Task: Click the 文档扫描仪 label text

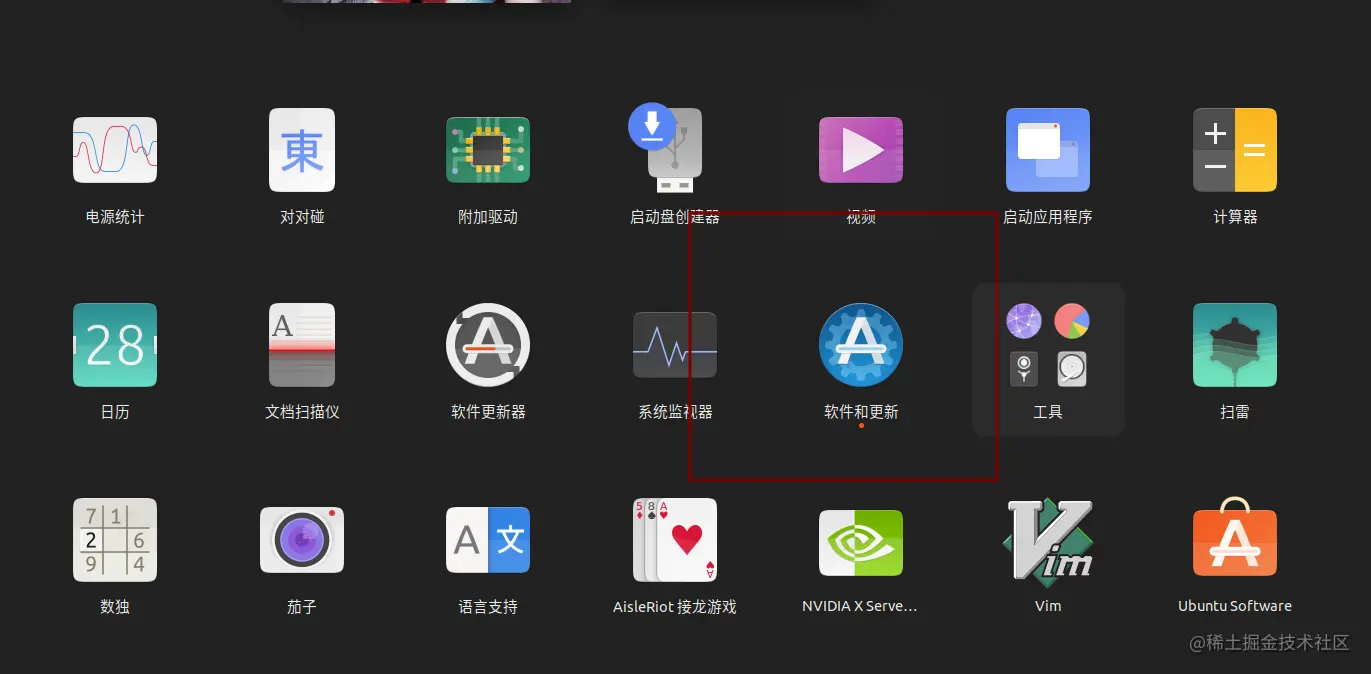Action: point(302,412)
